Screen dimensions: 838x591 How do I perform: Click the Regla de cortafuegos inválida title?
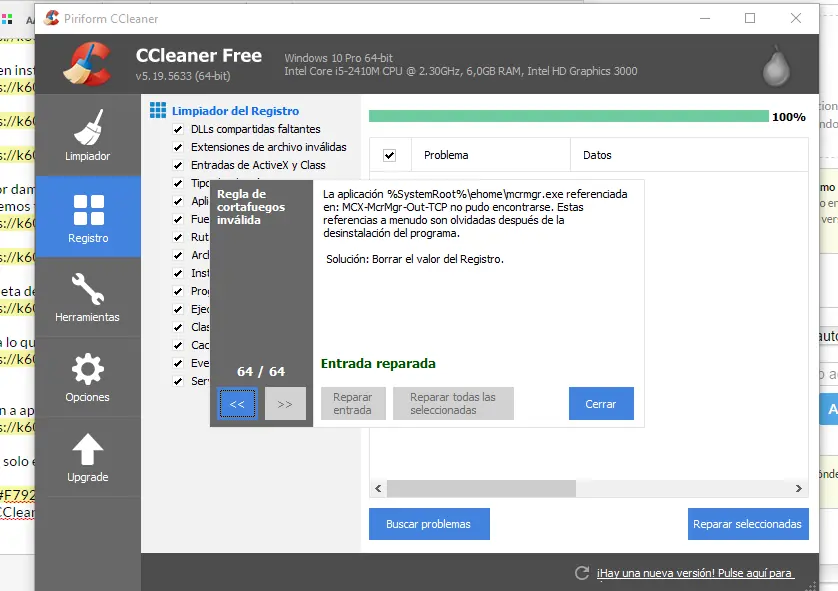click(x=251, y=207)
